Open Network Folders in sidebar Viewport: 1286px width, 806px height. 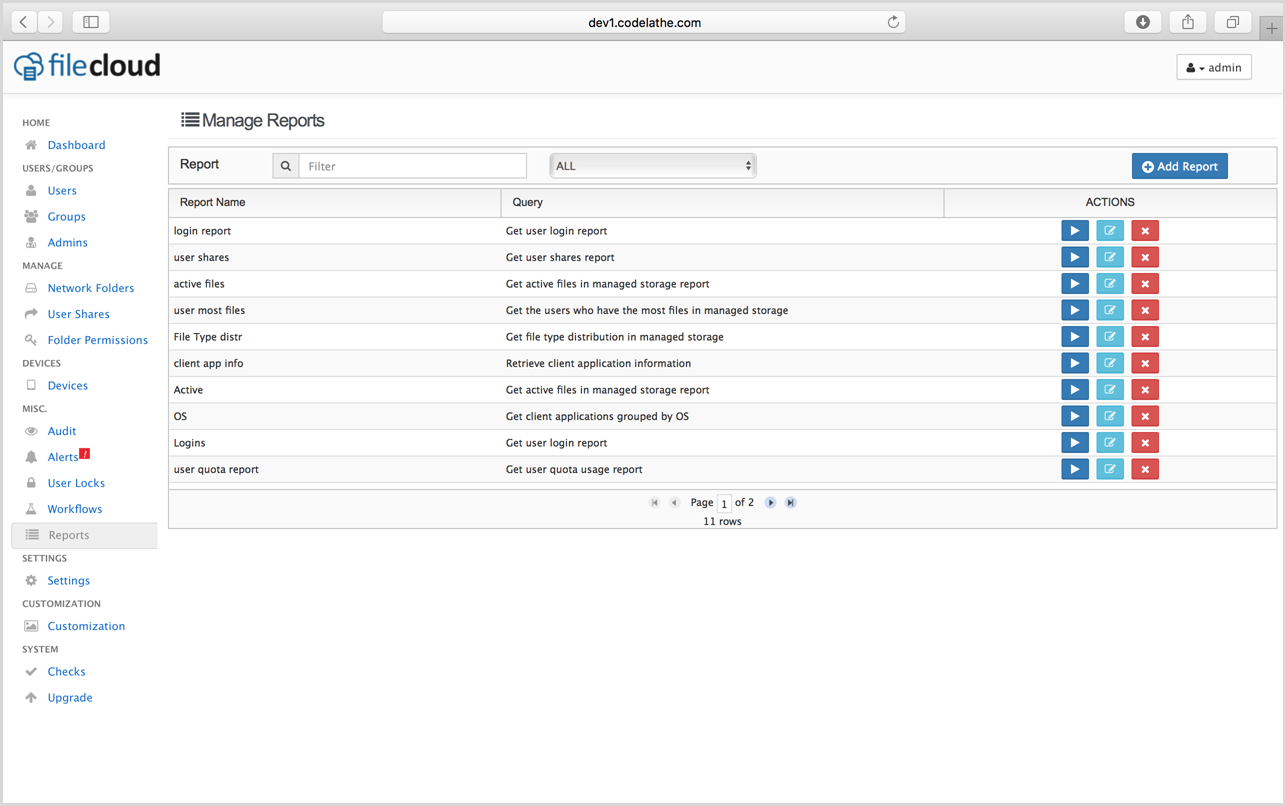tap(91, 288)
